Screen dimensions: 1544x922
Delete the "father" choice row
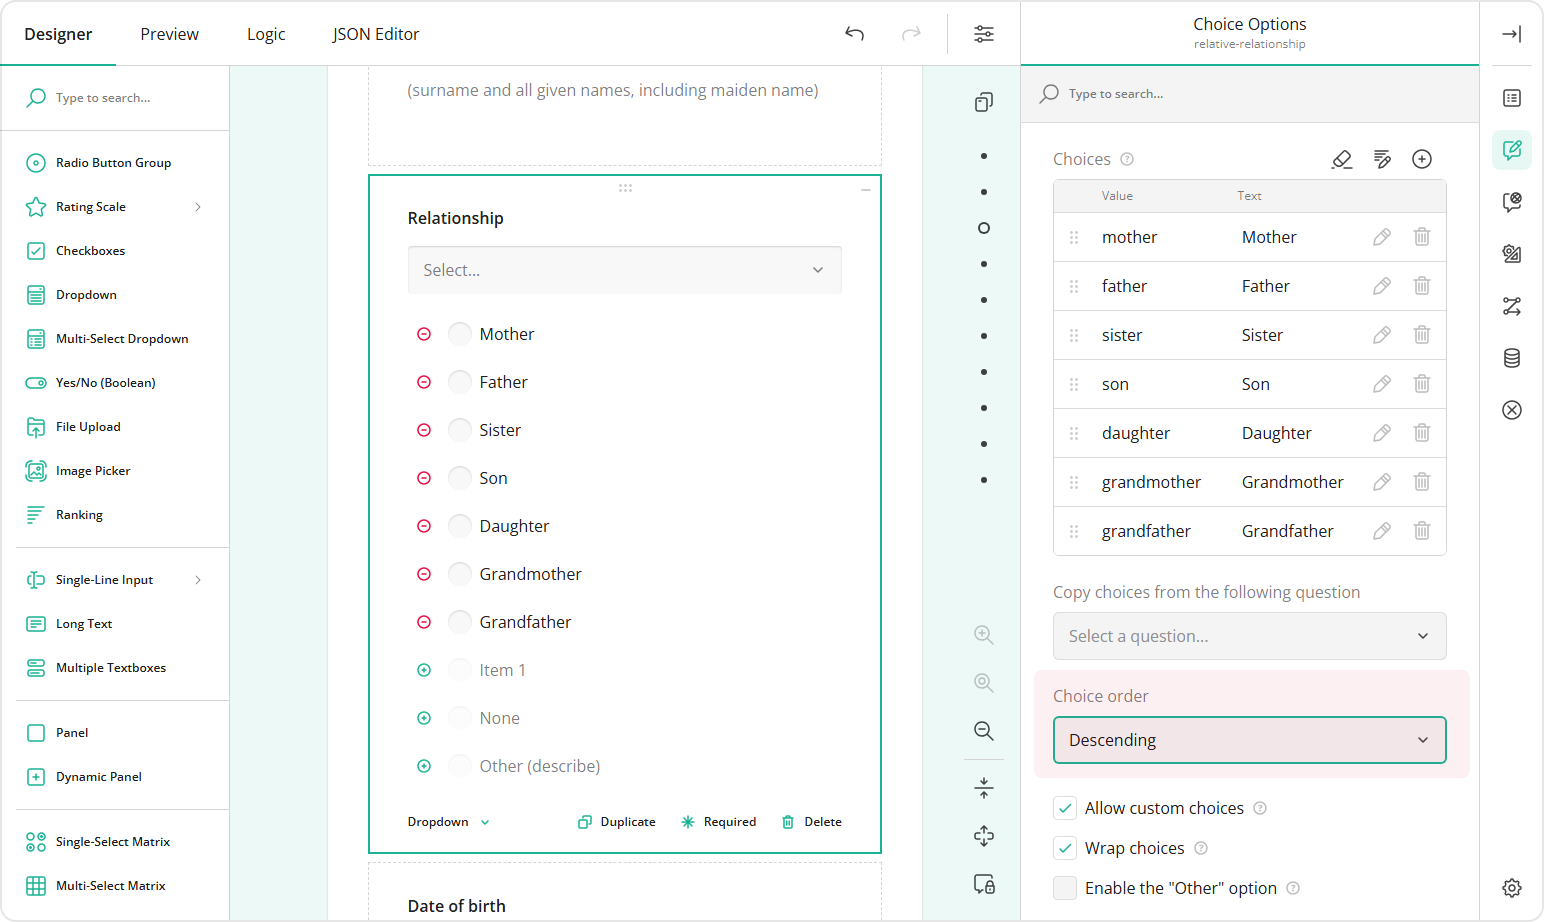pyautogui.click(x=1422, y=285)
